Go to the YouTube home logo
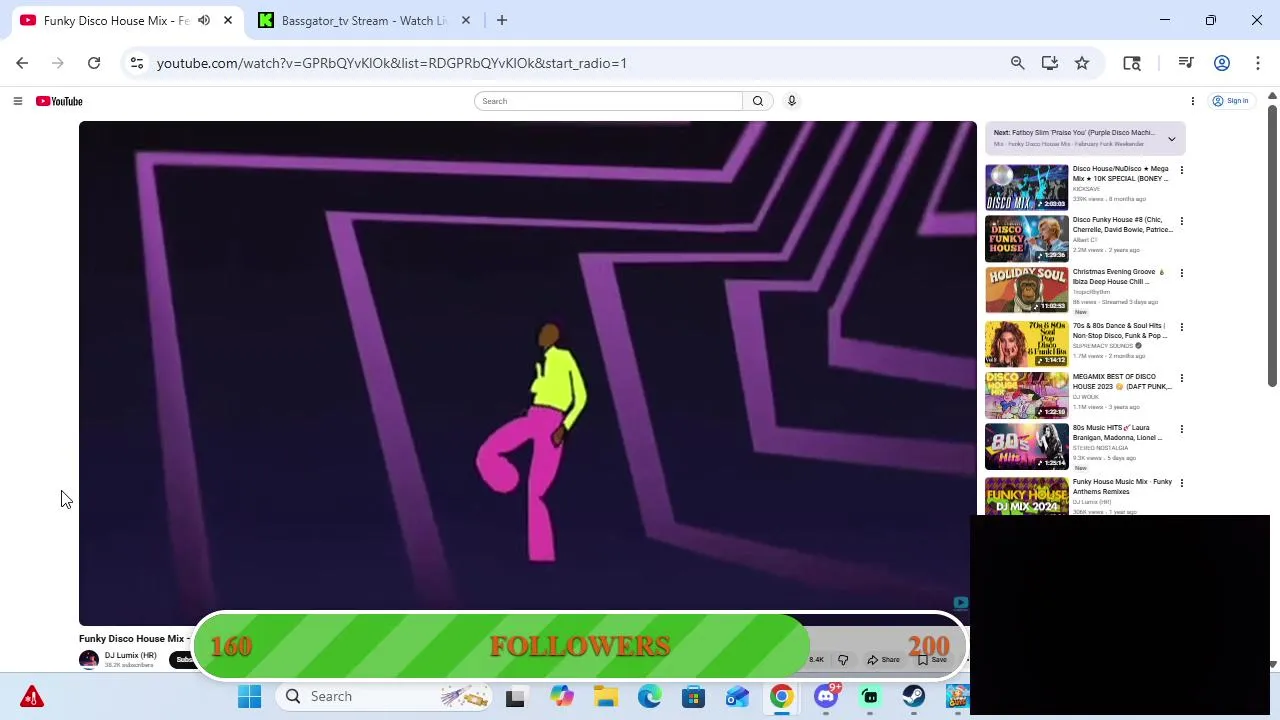The width and height of the screenshot is (1280, 720). (59, 101)
